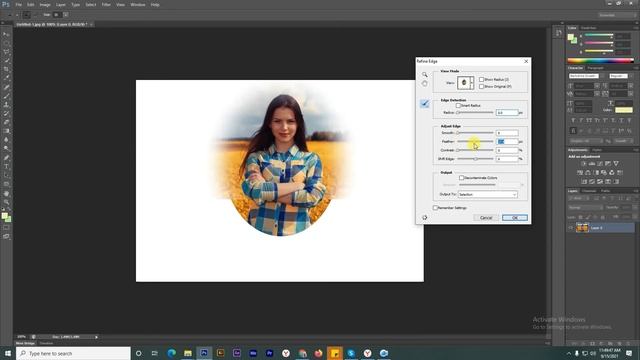Open the View mode thumbnail dropdown

[465, 83]
